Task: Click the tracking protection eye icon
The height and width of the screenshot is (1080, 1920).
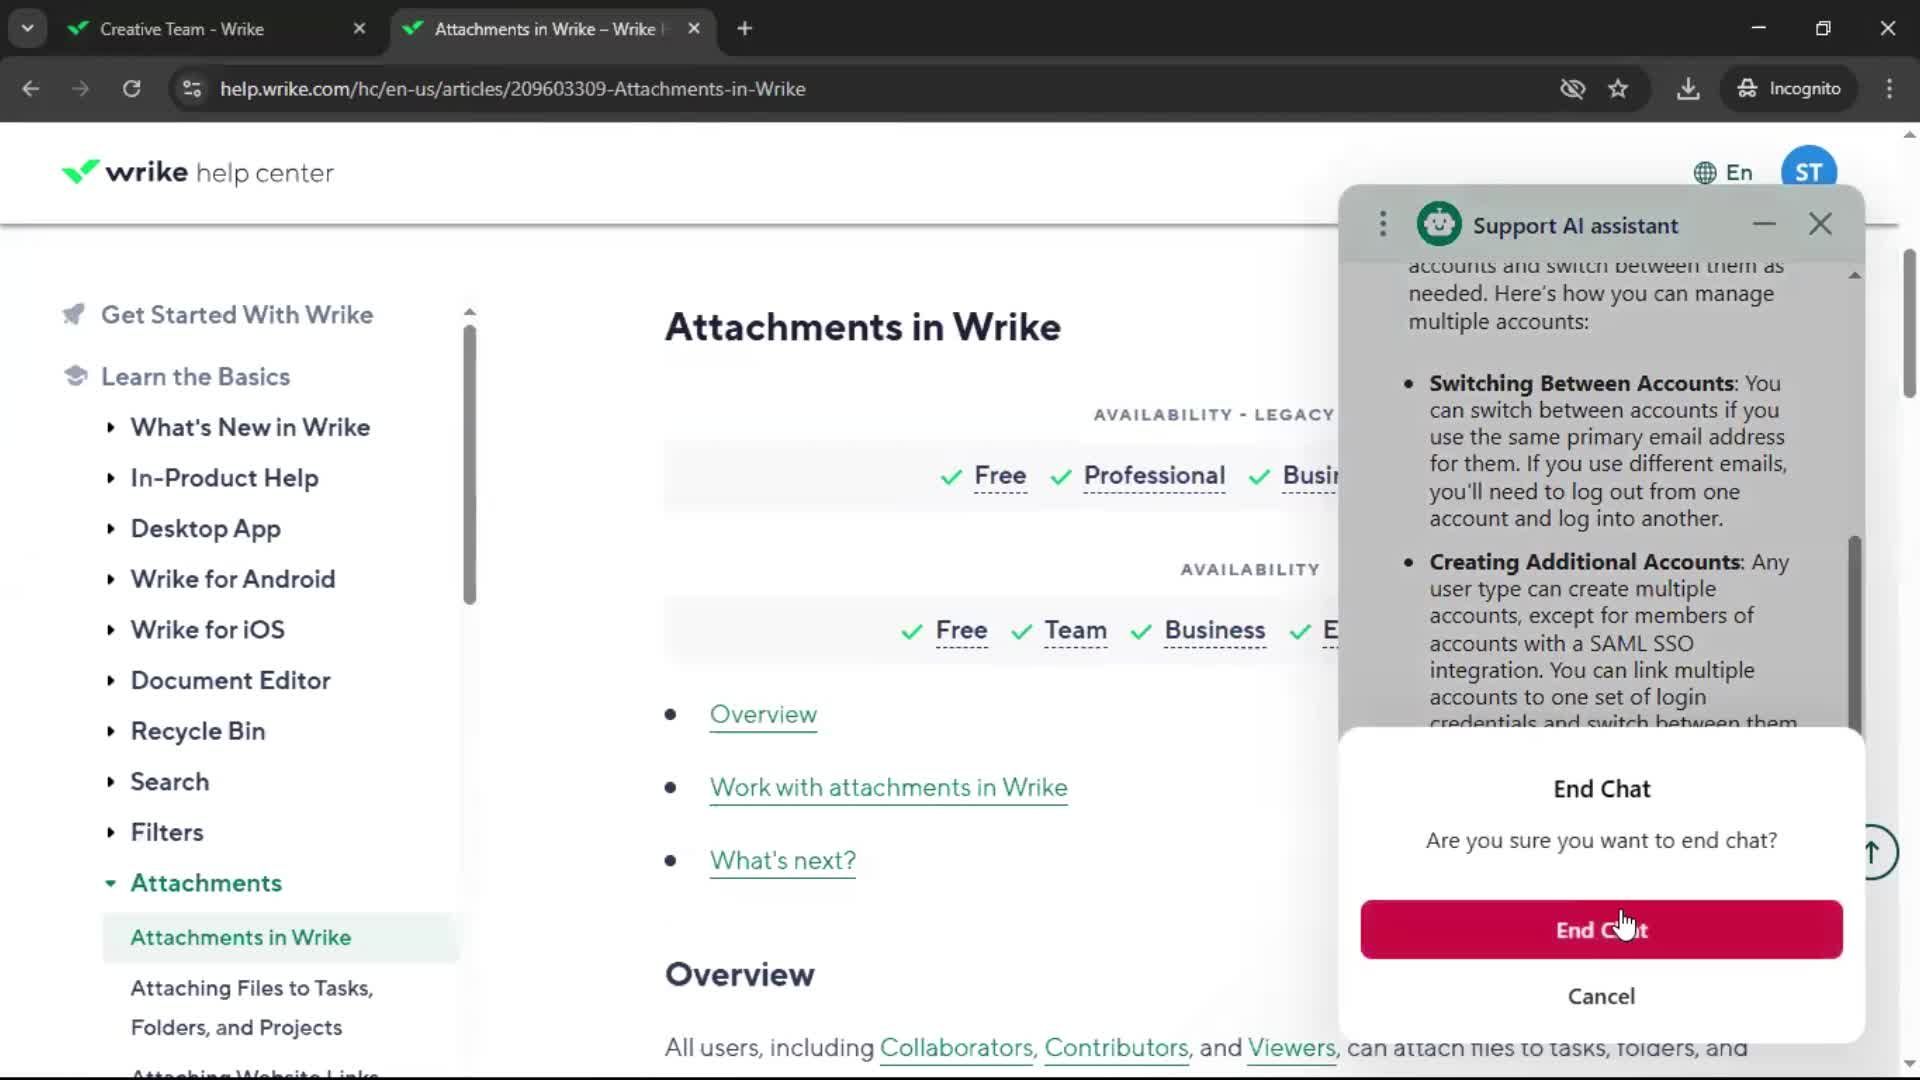Action: pos(1572,89)
